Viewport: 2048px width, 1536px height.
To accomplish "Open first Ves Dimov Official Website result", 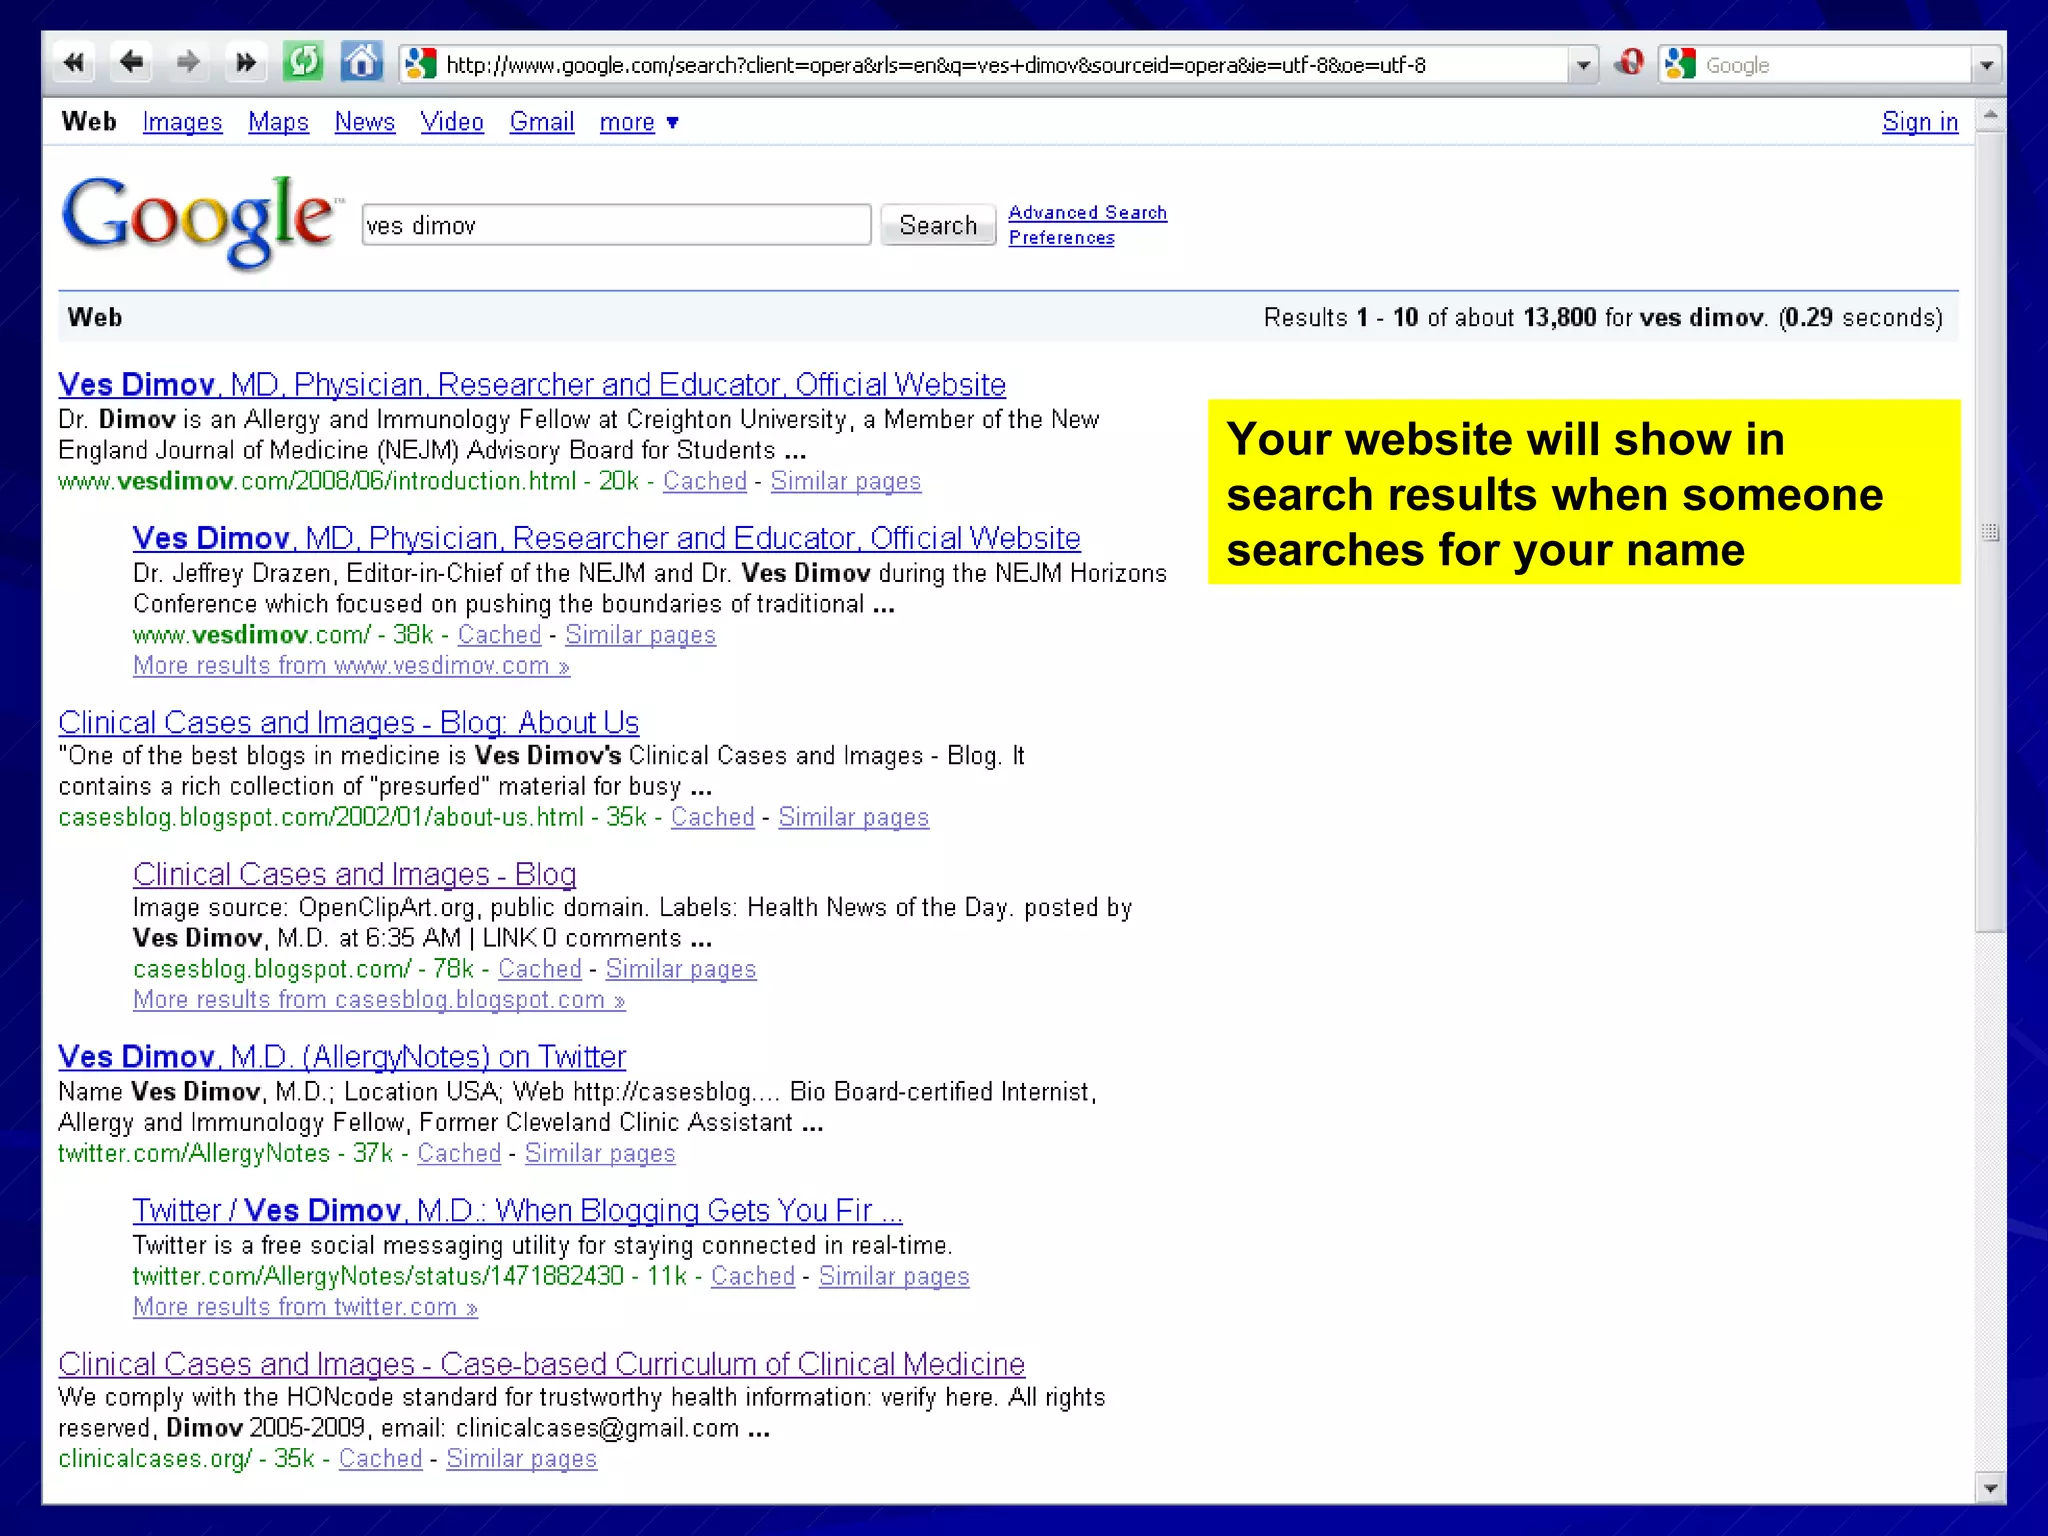I will coord(532,384).
